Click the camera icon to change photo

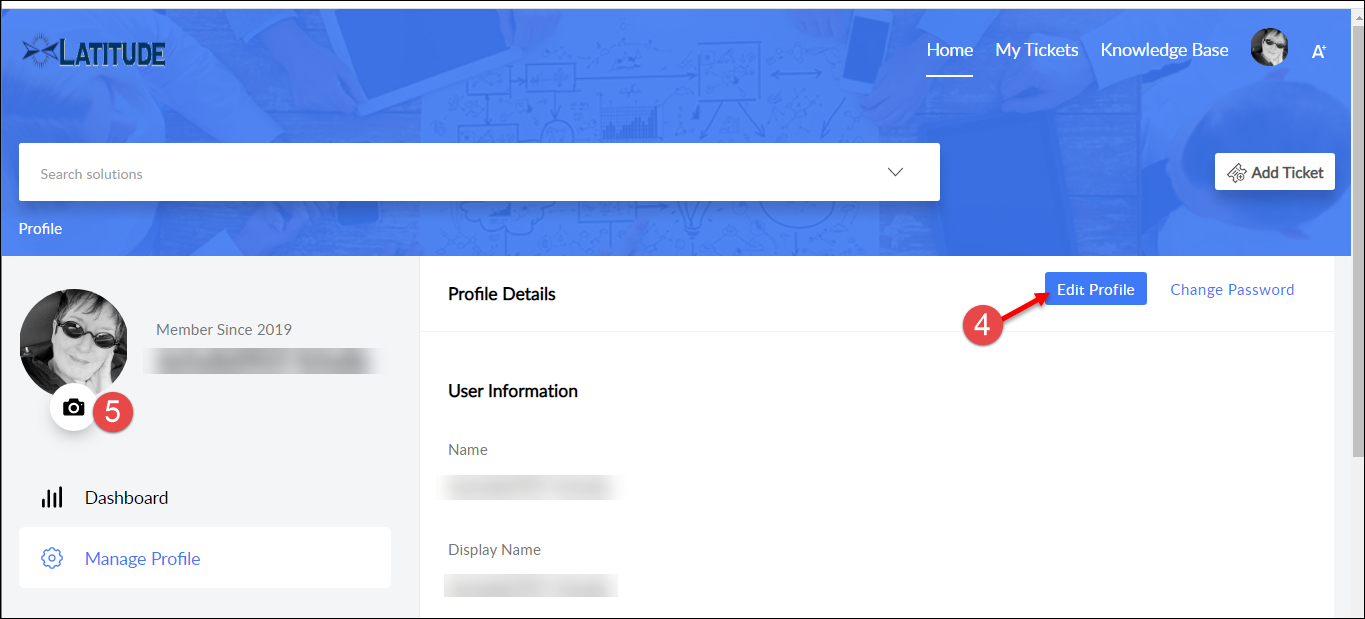(x=73, y=408)
